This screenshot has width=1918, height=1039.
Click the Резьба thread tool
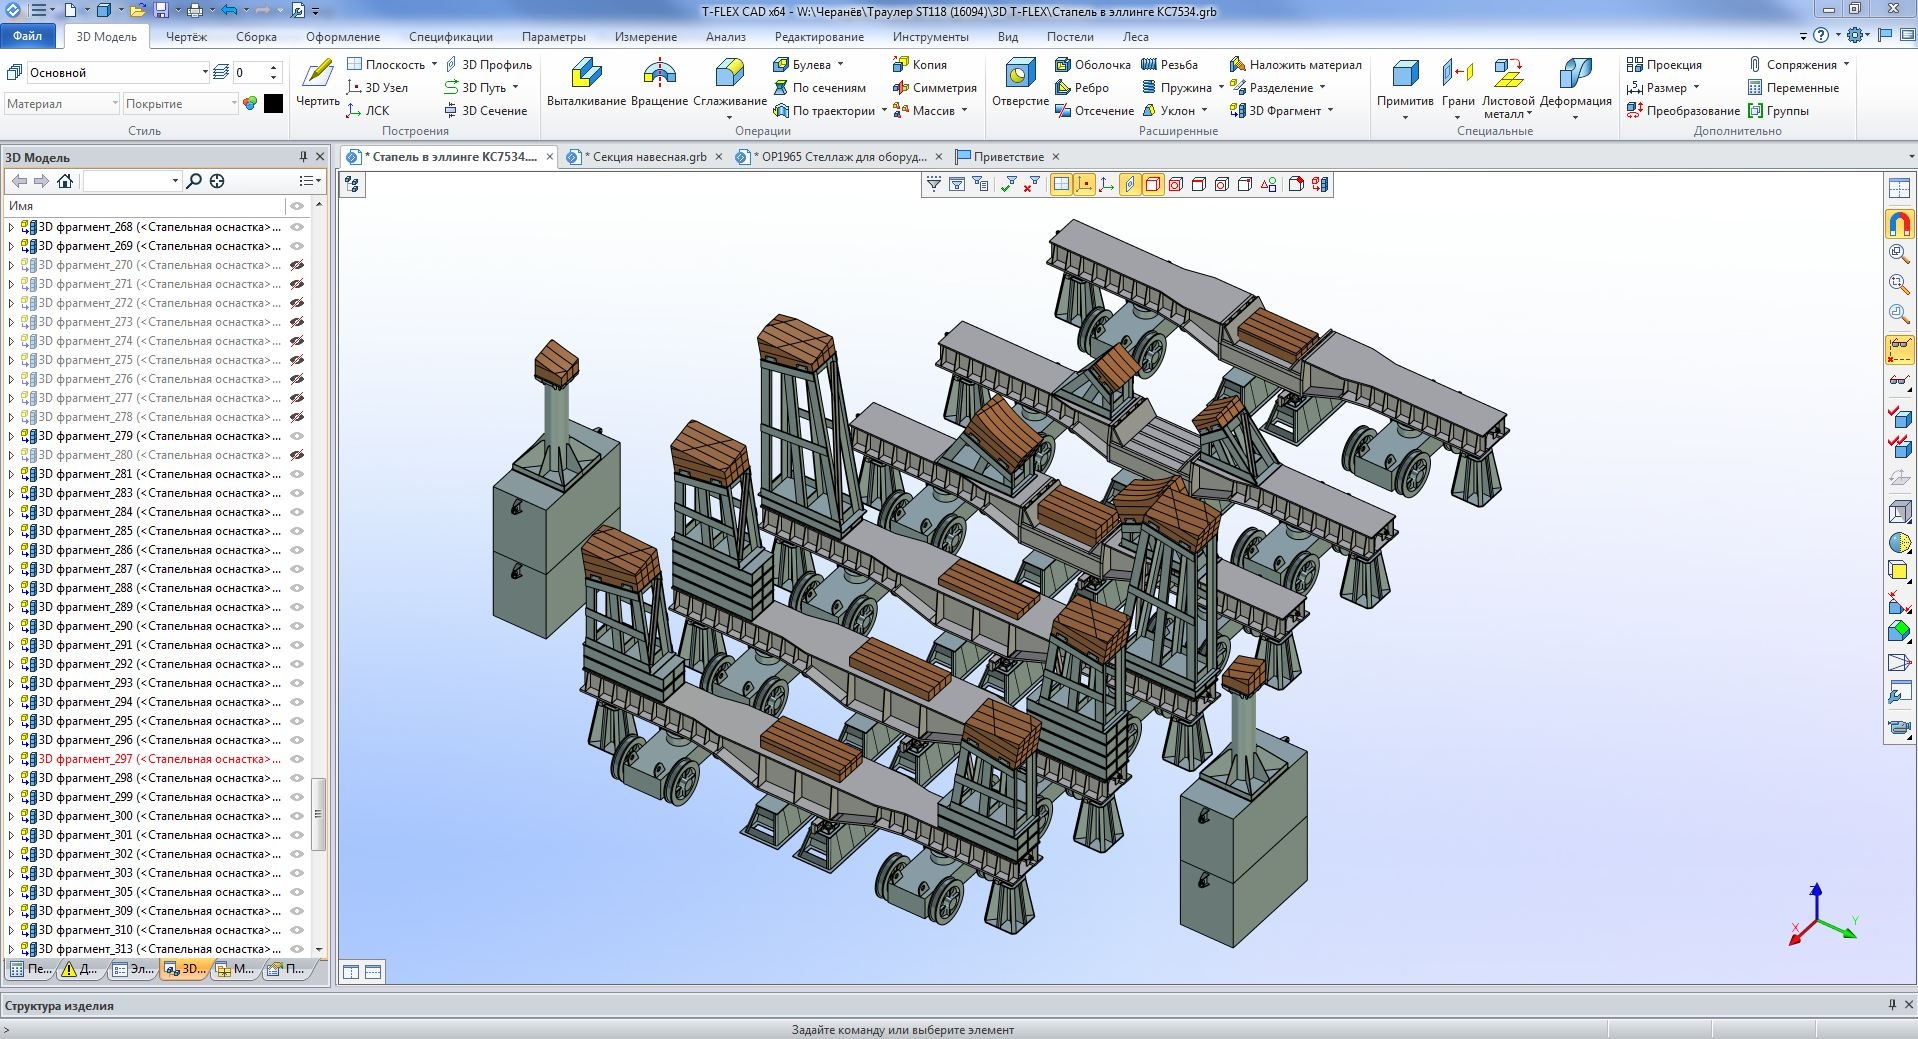click(x=1169, y=64)
